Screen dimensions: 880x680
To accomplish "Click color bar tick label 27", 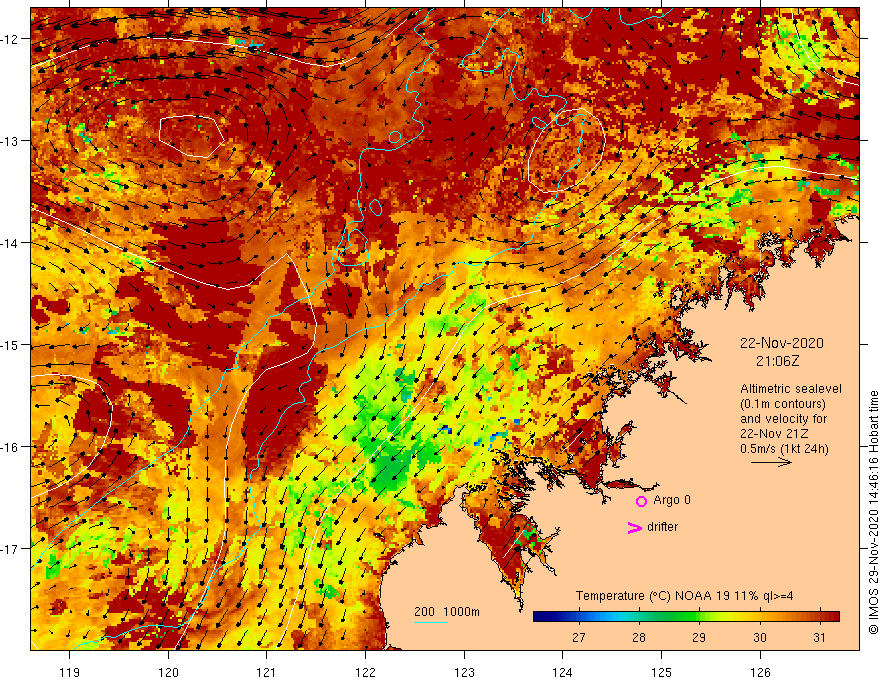I will (x=579, y=638).
